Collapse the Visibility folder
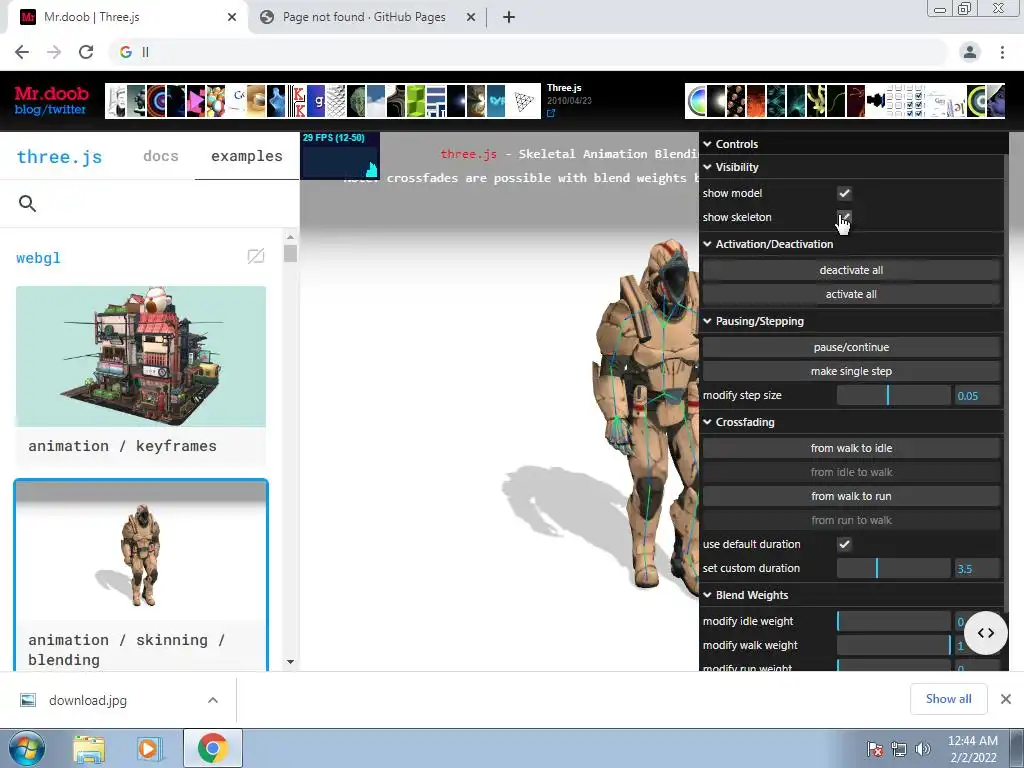This screenshot has width=1024, height=768. [852, 167]
